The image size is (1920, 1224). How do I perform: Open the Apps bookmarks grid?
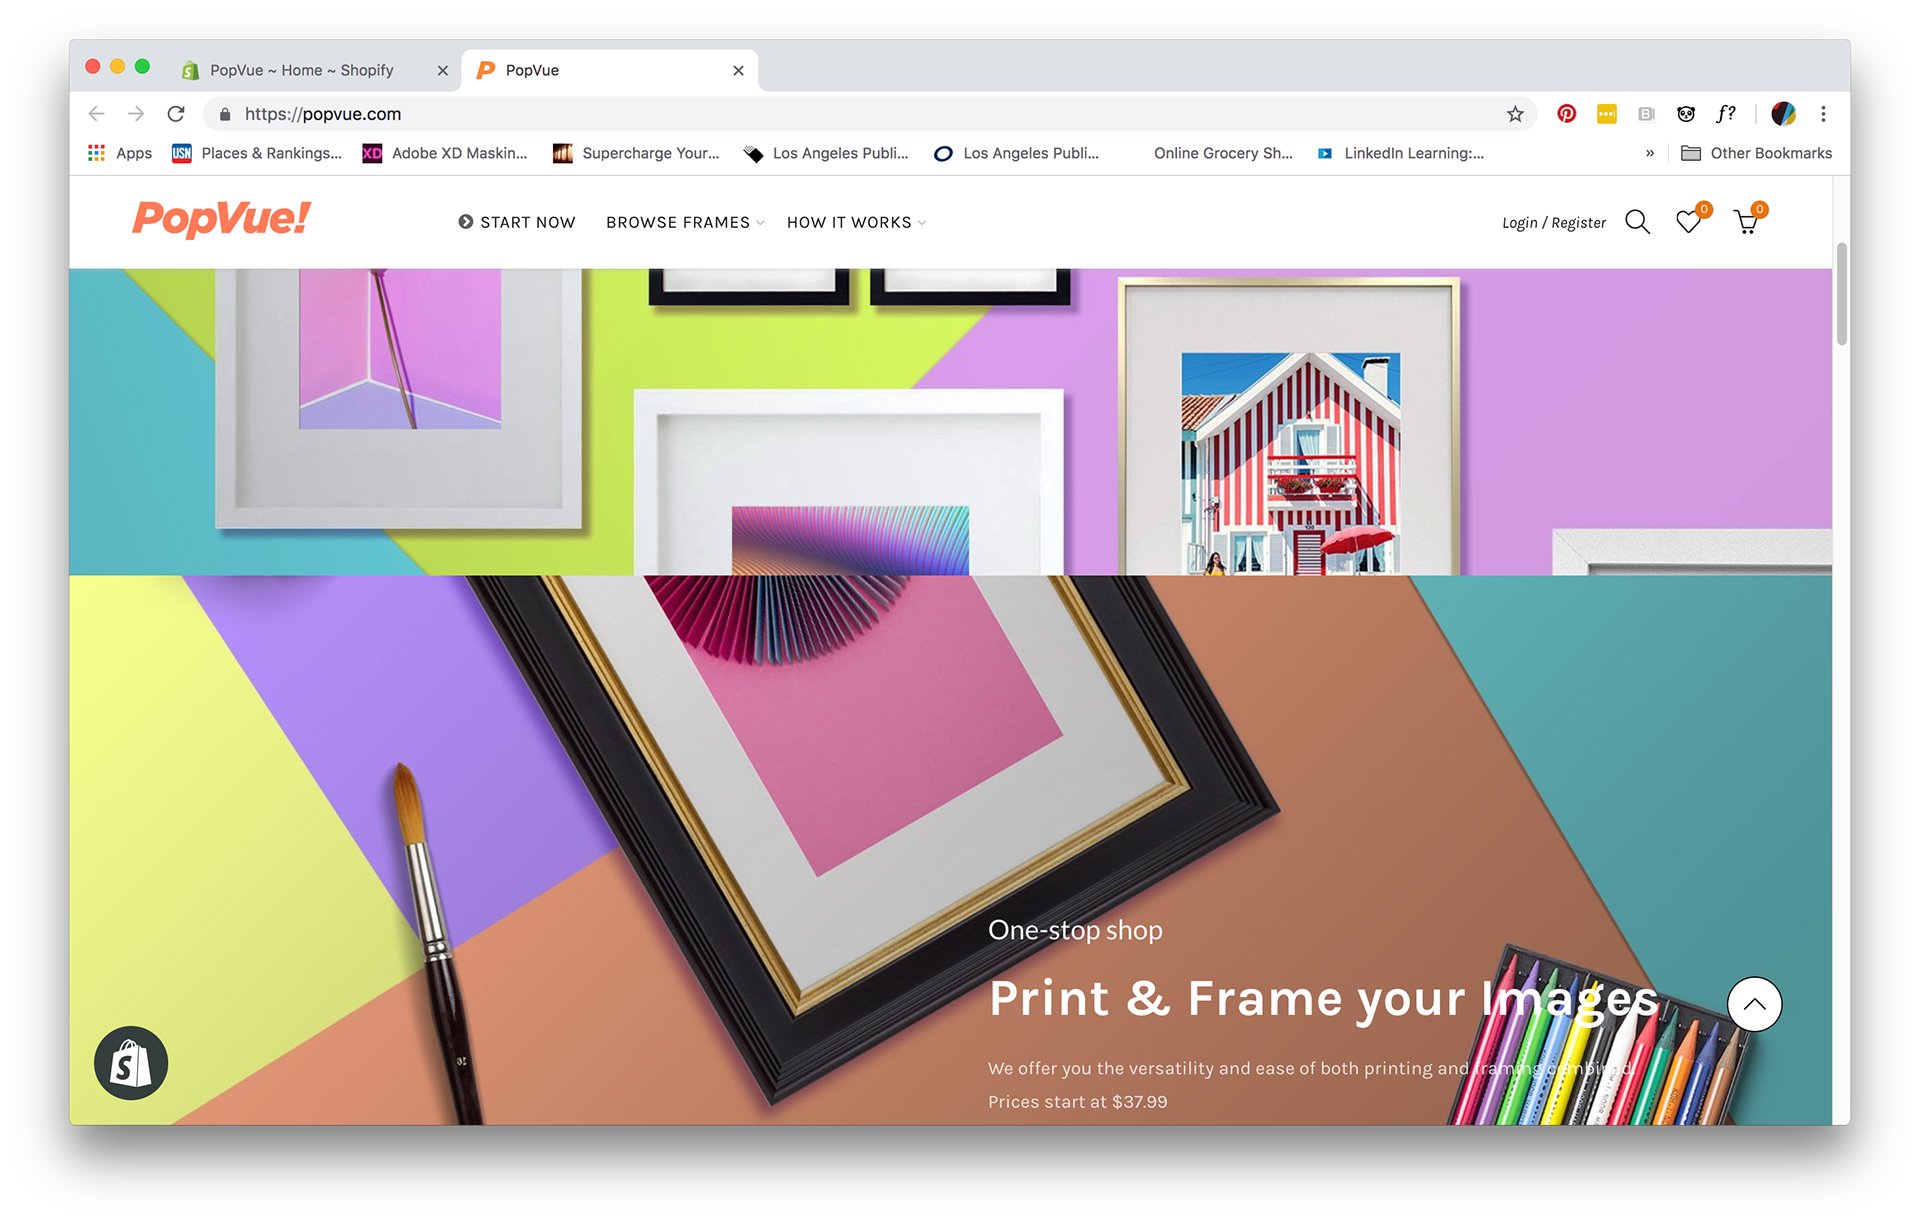[120, 153]
